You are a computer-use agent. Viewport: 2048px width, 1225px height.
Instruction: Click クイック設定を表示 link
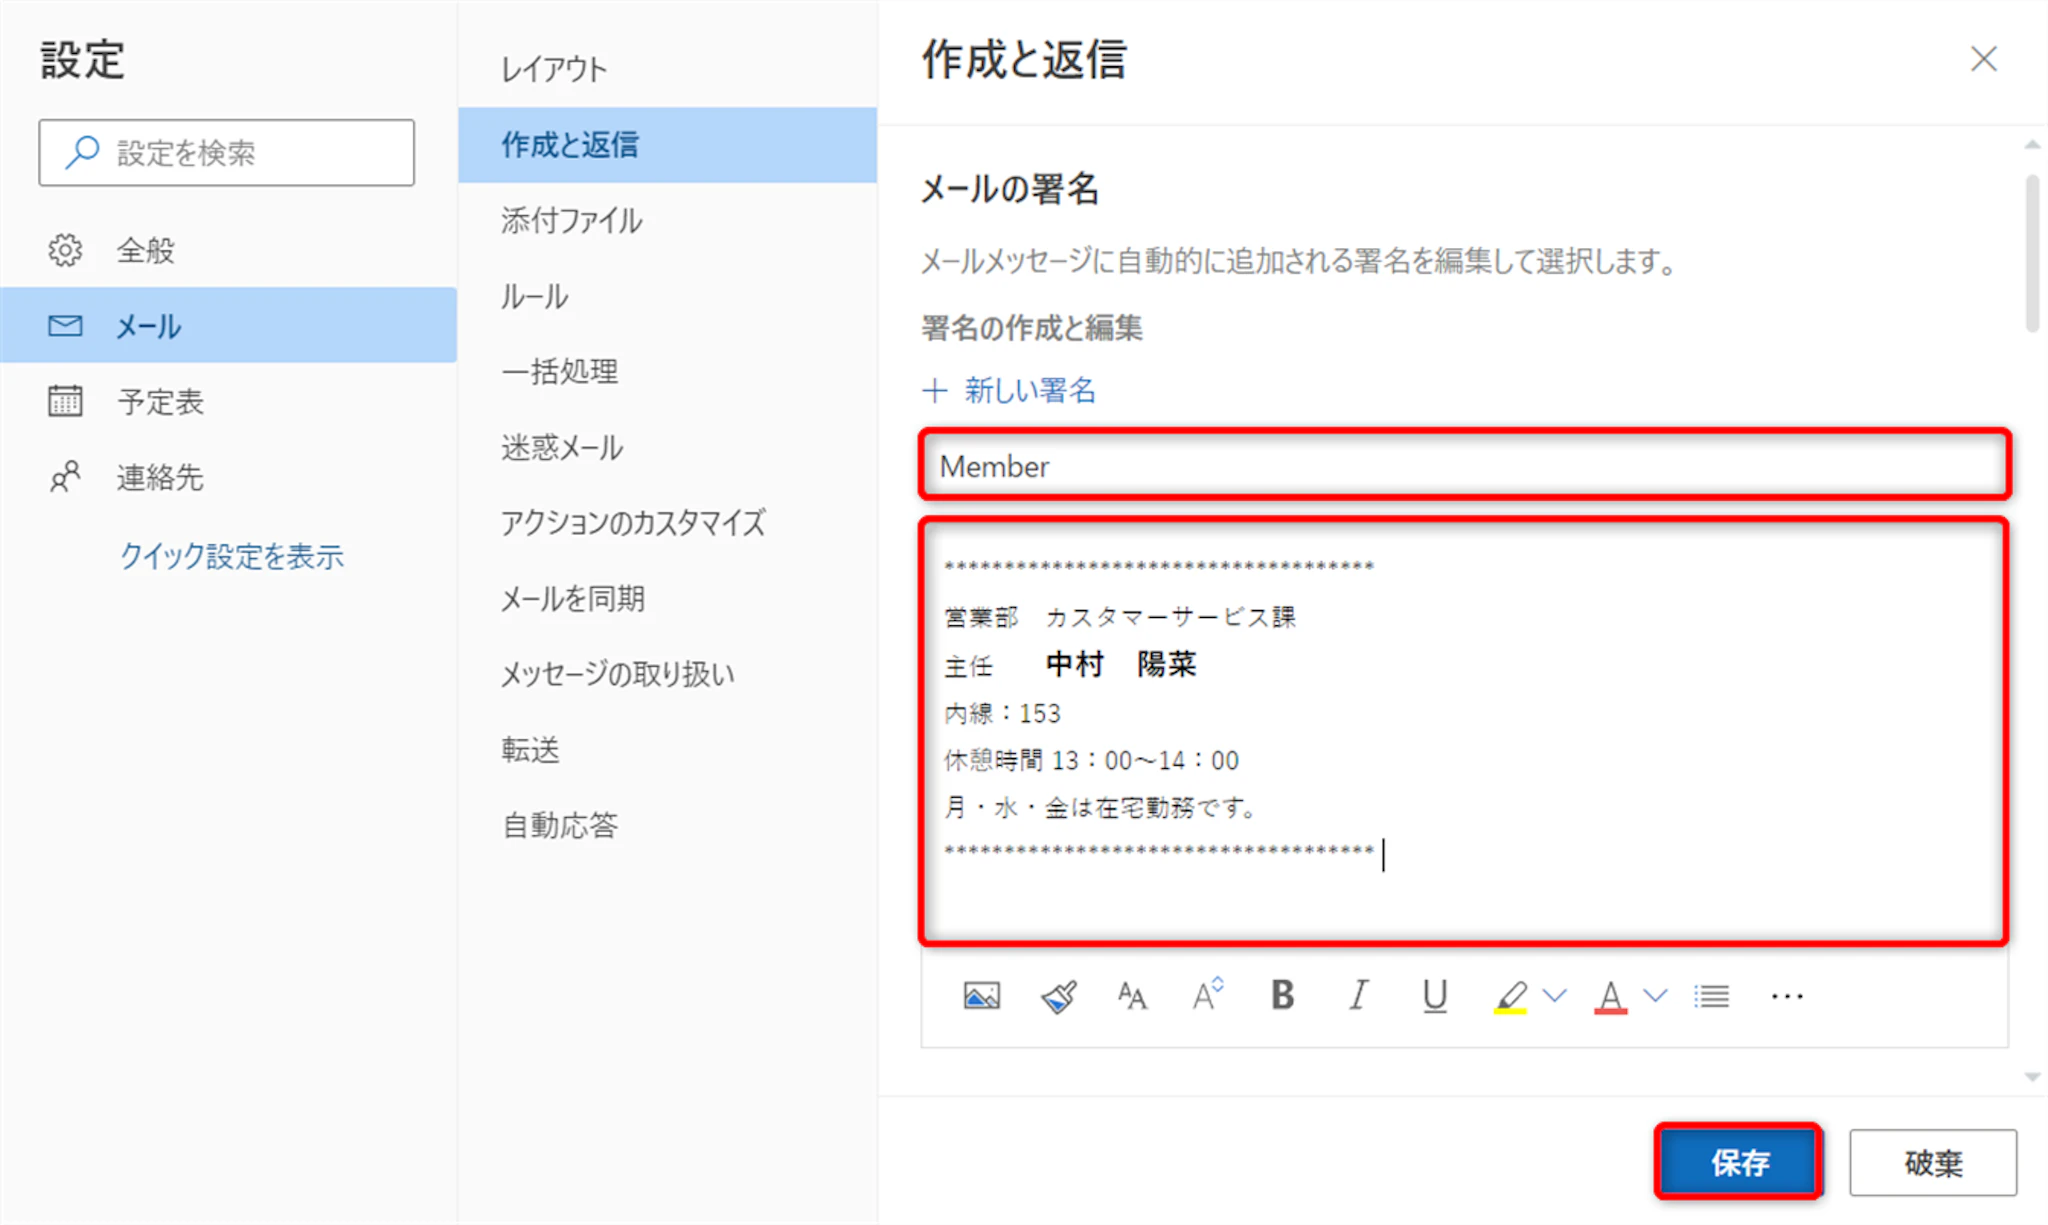pos(231,556)
